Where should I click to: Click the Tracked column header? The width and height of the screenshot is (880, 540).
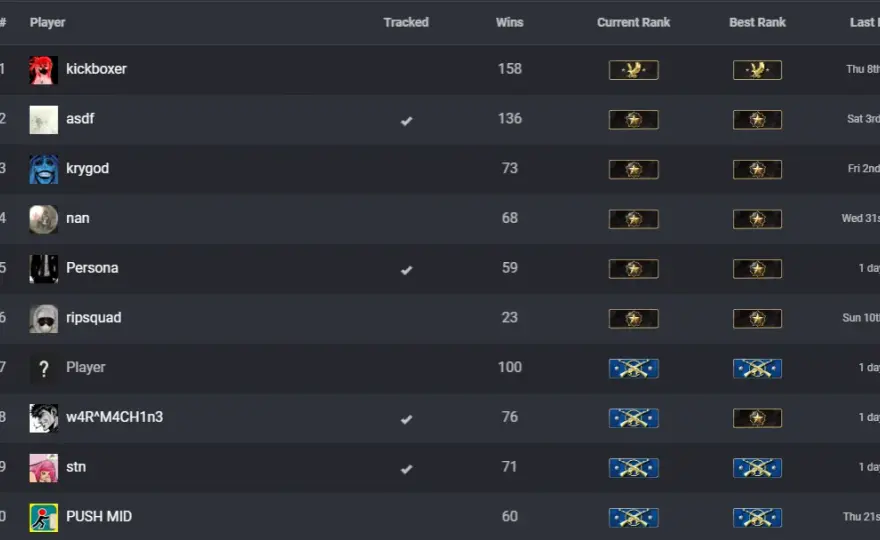[x=406, y=22]
